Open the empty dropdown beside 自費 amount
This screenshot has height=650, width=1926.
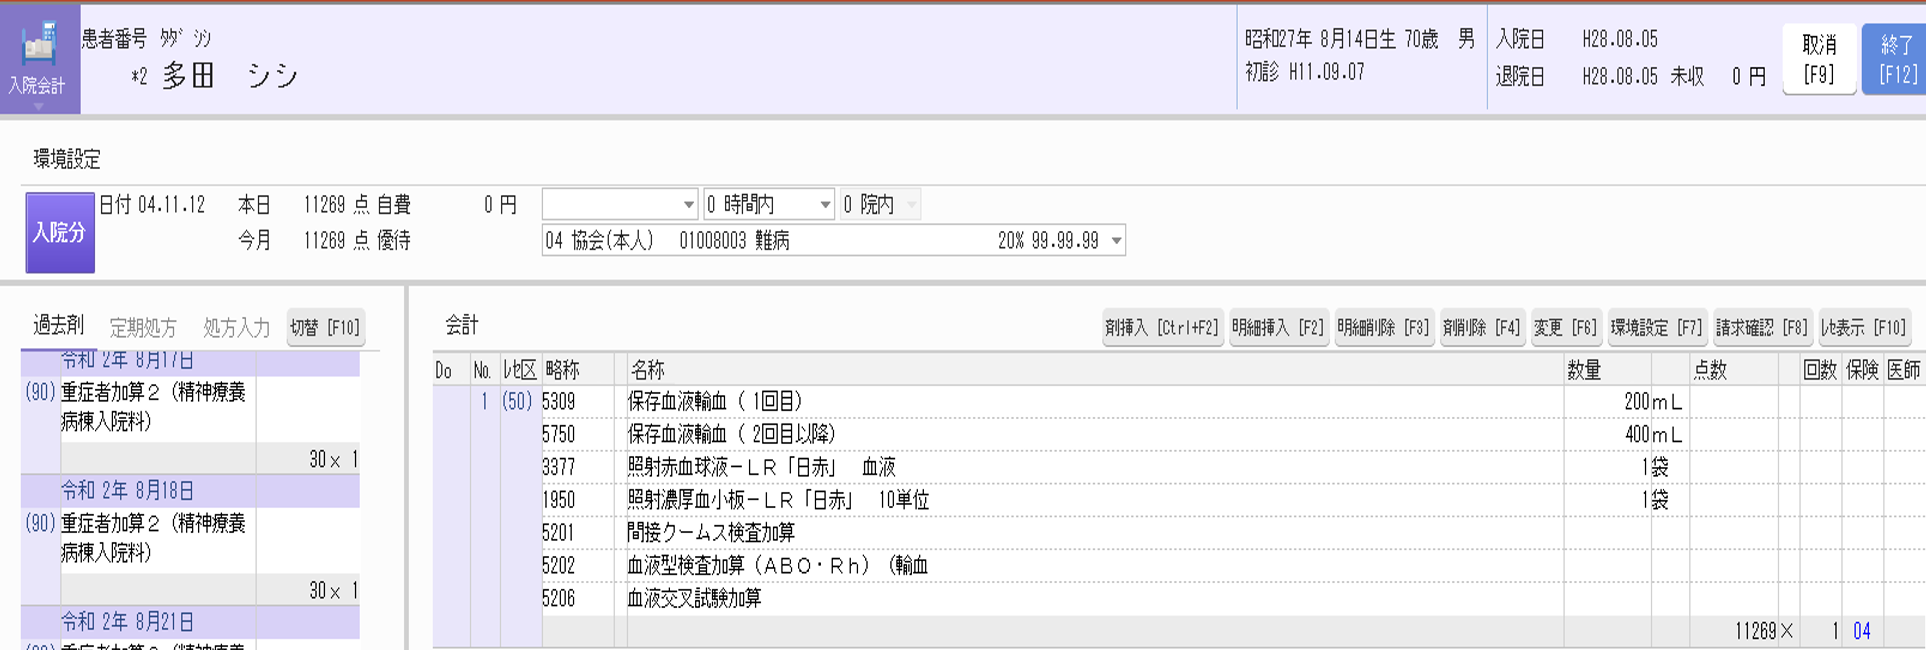click(x=619, y=205)
